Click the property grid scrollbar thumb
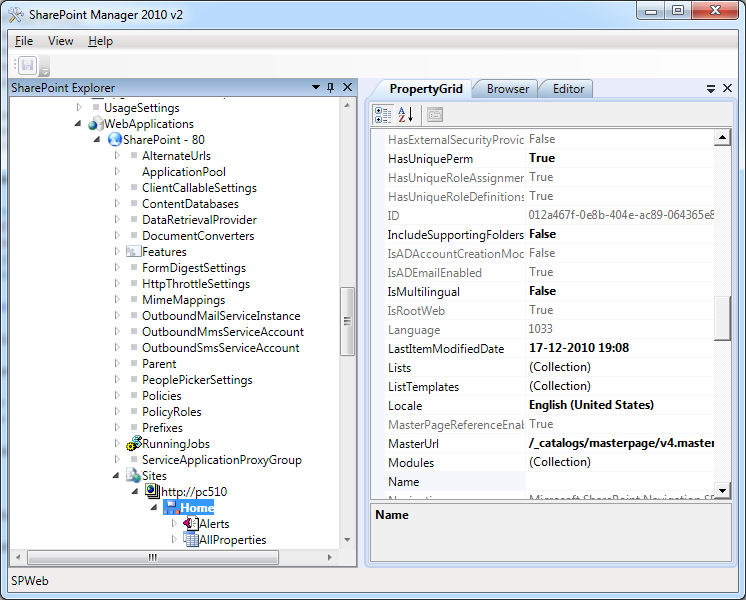Viewport: 746px width, 600px height. [x=722, y=318]
